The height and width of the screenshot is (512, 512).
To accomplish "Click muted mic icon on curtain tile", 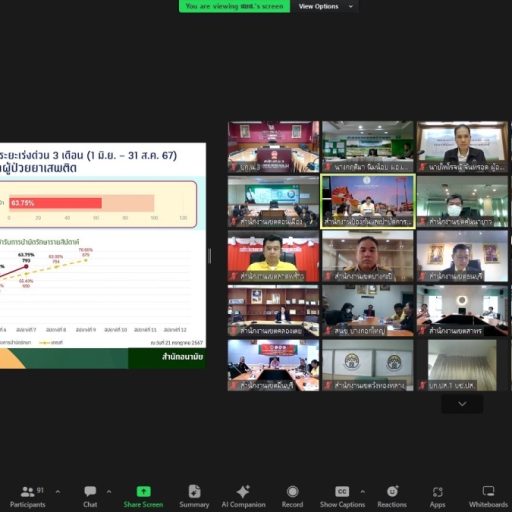I will [x=423, y=385].
